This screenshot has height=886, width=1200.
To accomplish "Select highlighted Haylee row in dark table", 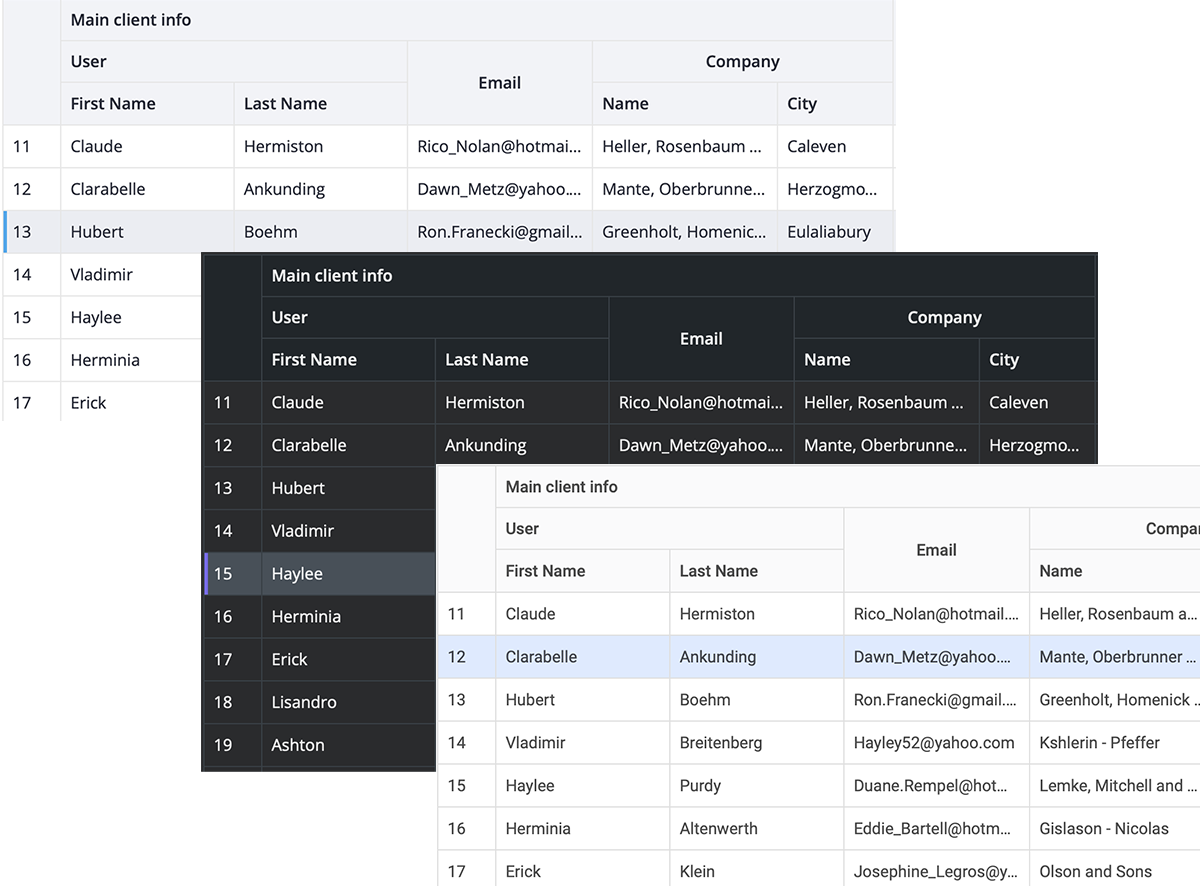I will pyautogui.click(x=320, y=574).
